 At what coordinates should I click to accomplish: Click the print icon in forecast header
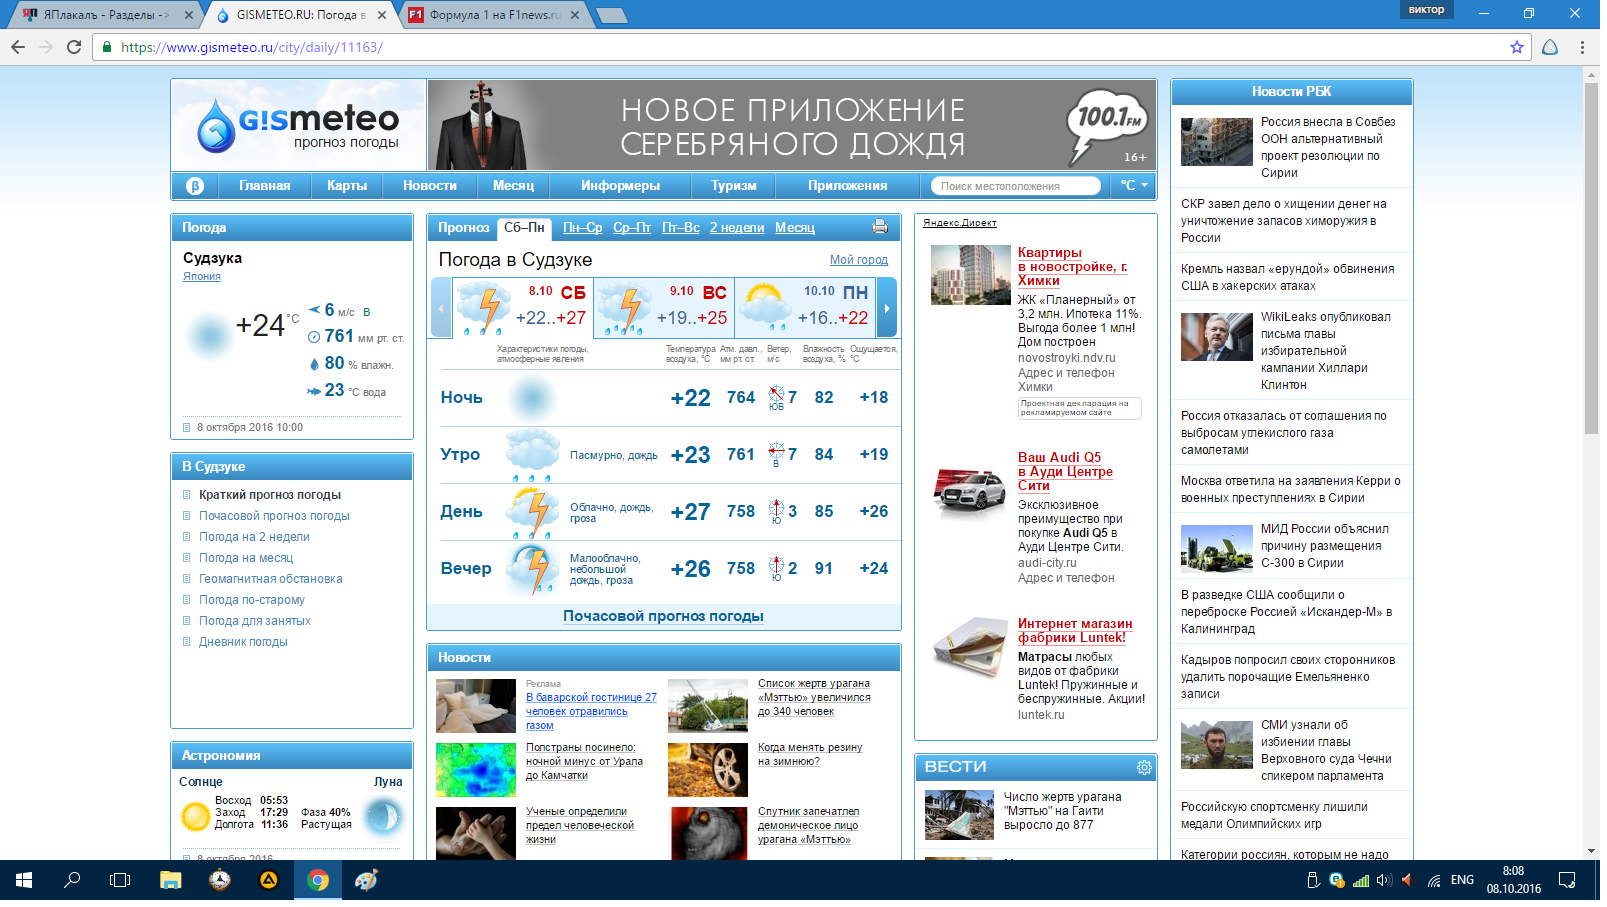pyautogui.click(x=879, y=227)
